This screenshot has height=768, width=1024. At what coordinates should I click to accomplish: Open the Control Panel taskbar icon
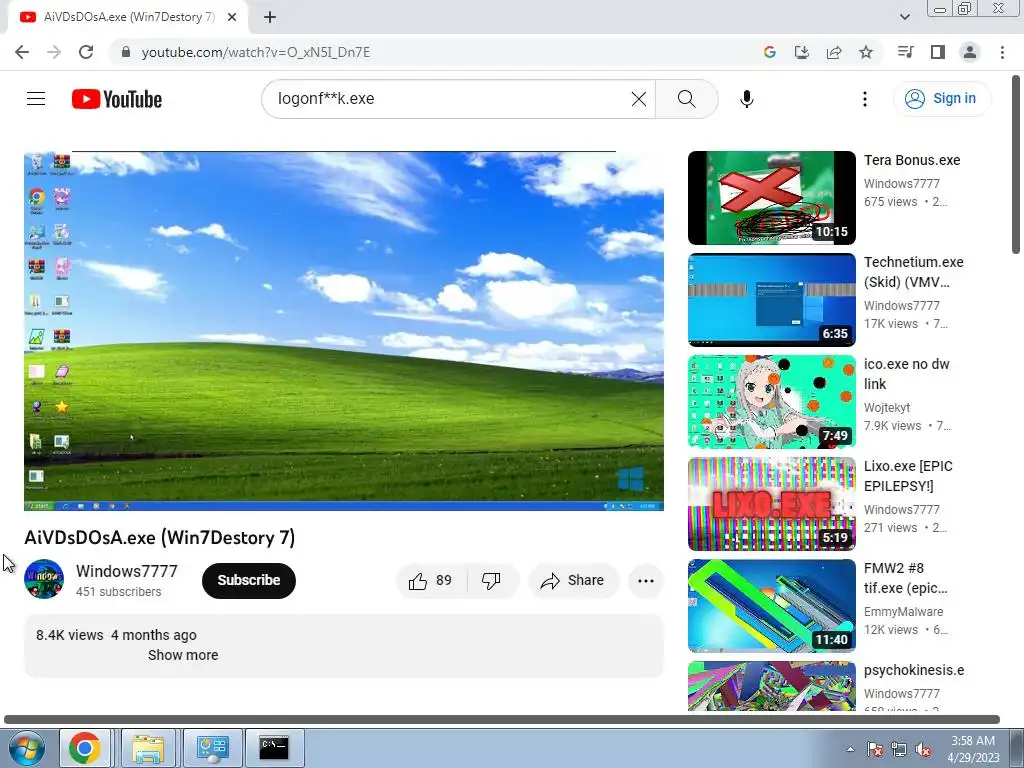point(212,748)
